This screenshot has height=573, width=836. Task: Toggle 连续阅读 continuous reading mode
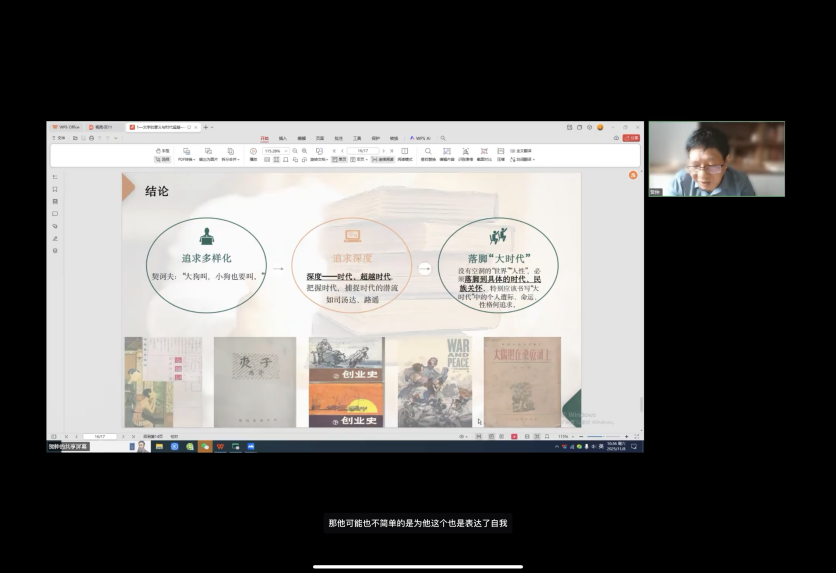tap(383, 159)
